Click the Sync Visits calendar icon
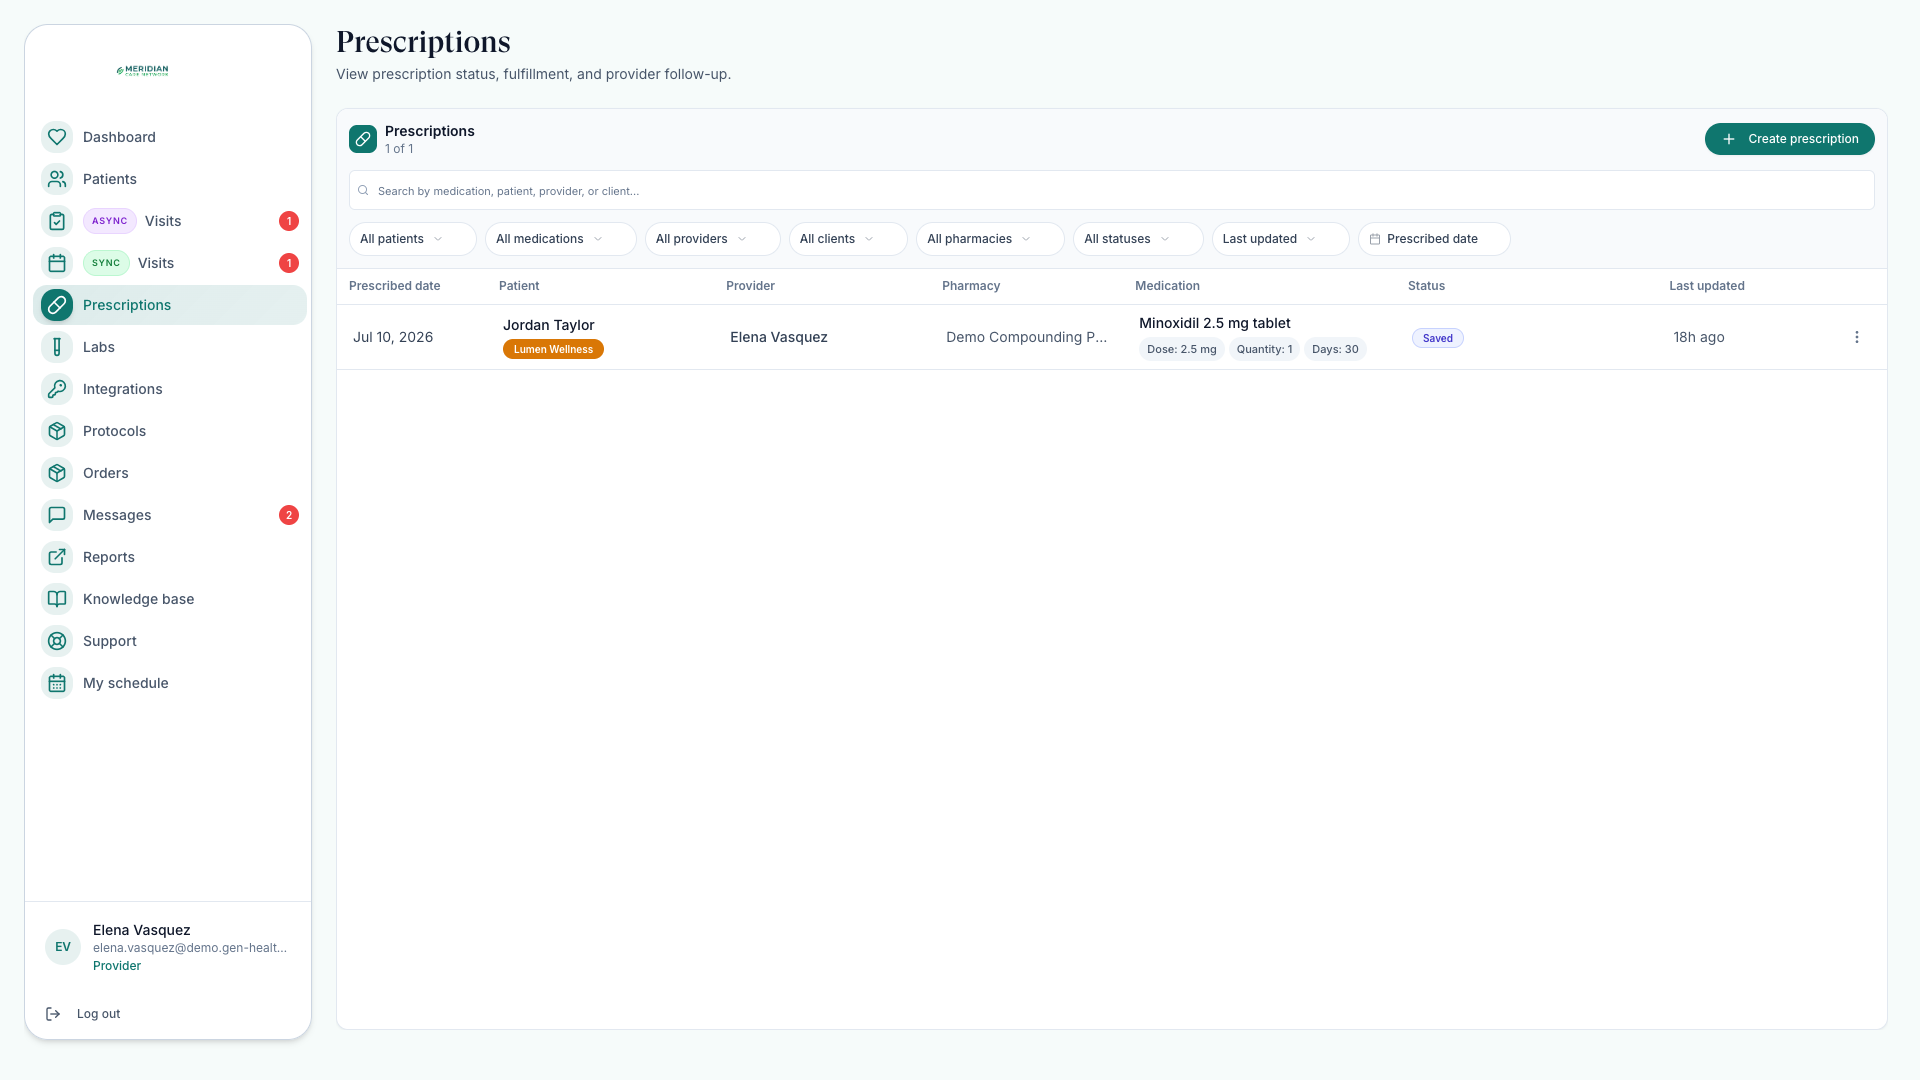 pos(57,263)
